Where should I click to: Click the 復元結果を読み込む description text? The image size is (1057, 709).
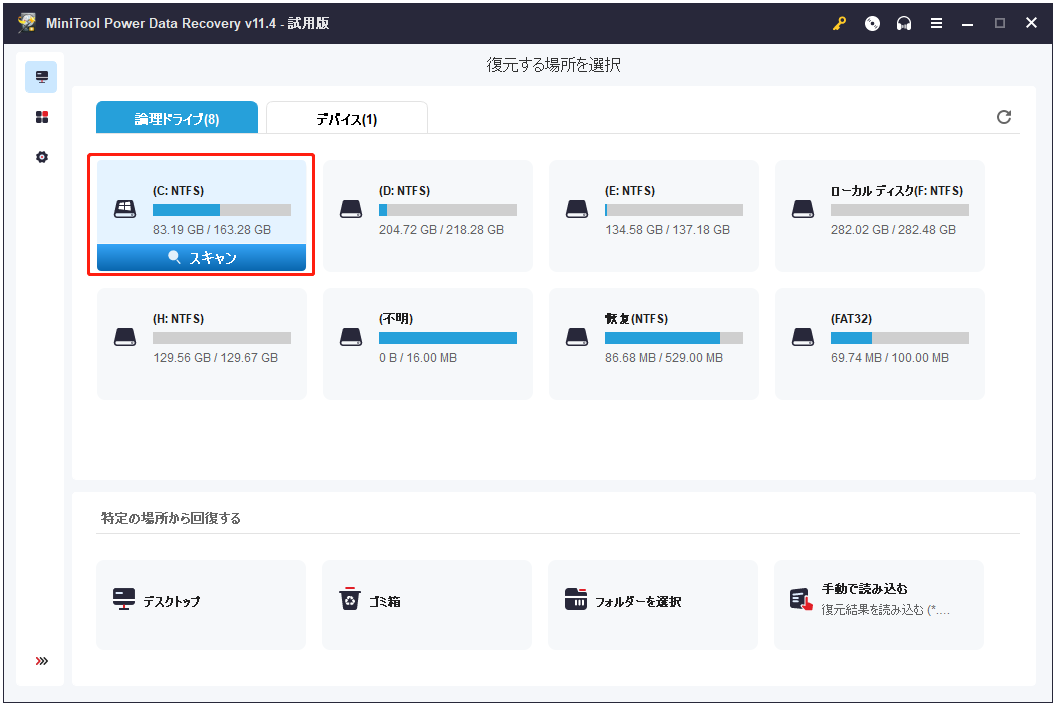(886, 610)
